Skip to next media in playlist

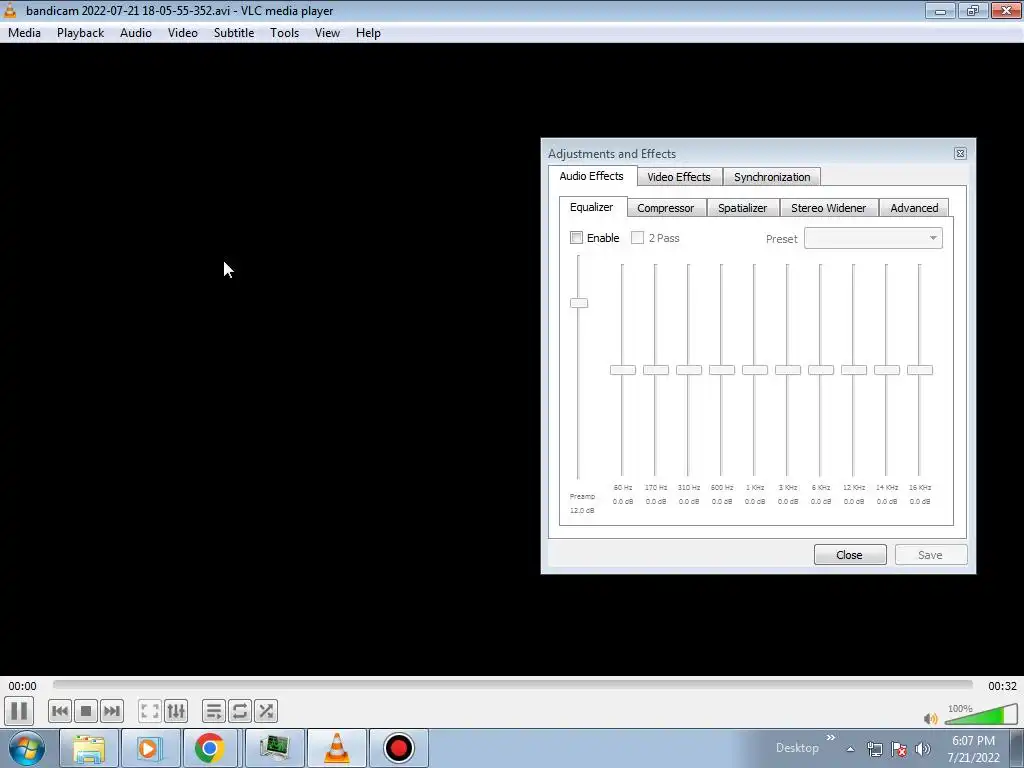(112, 711)
